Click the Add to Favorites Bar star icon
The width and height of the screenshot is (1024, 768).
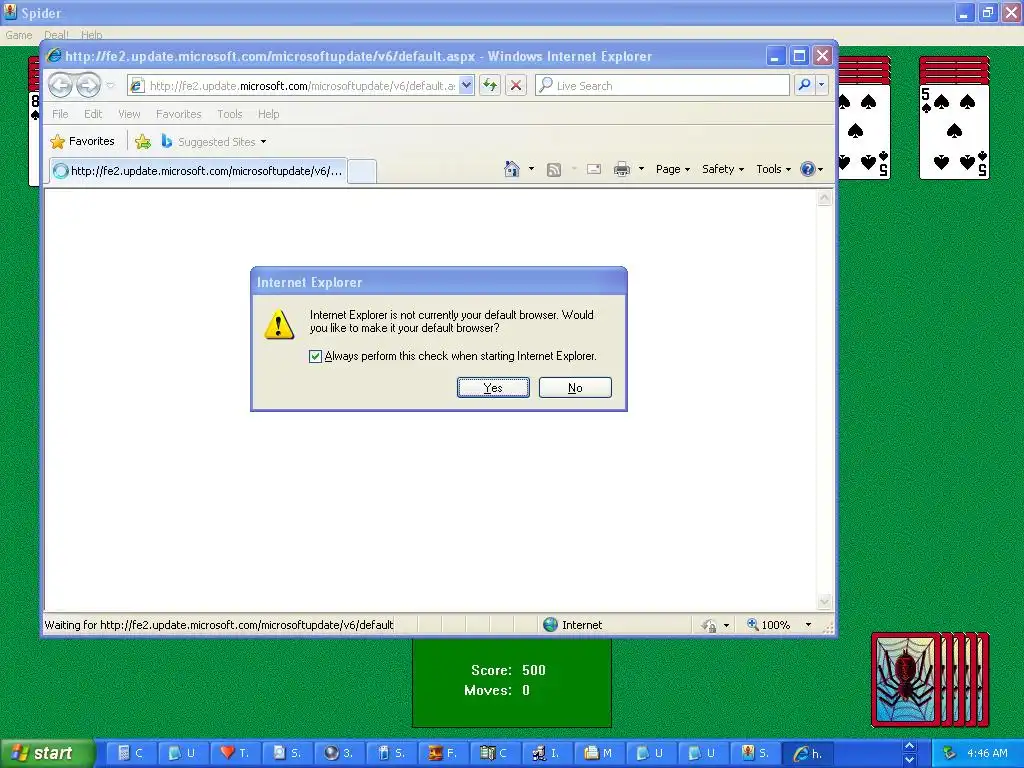point(143,142)
